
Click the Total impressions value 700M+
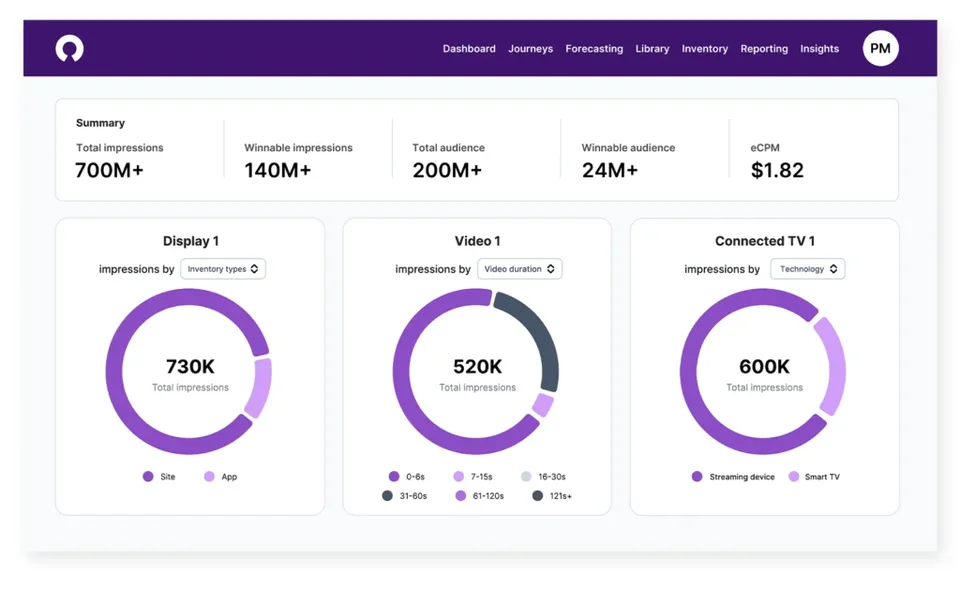coord(109,170)
